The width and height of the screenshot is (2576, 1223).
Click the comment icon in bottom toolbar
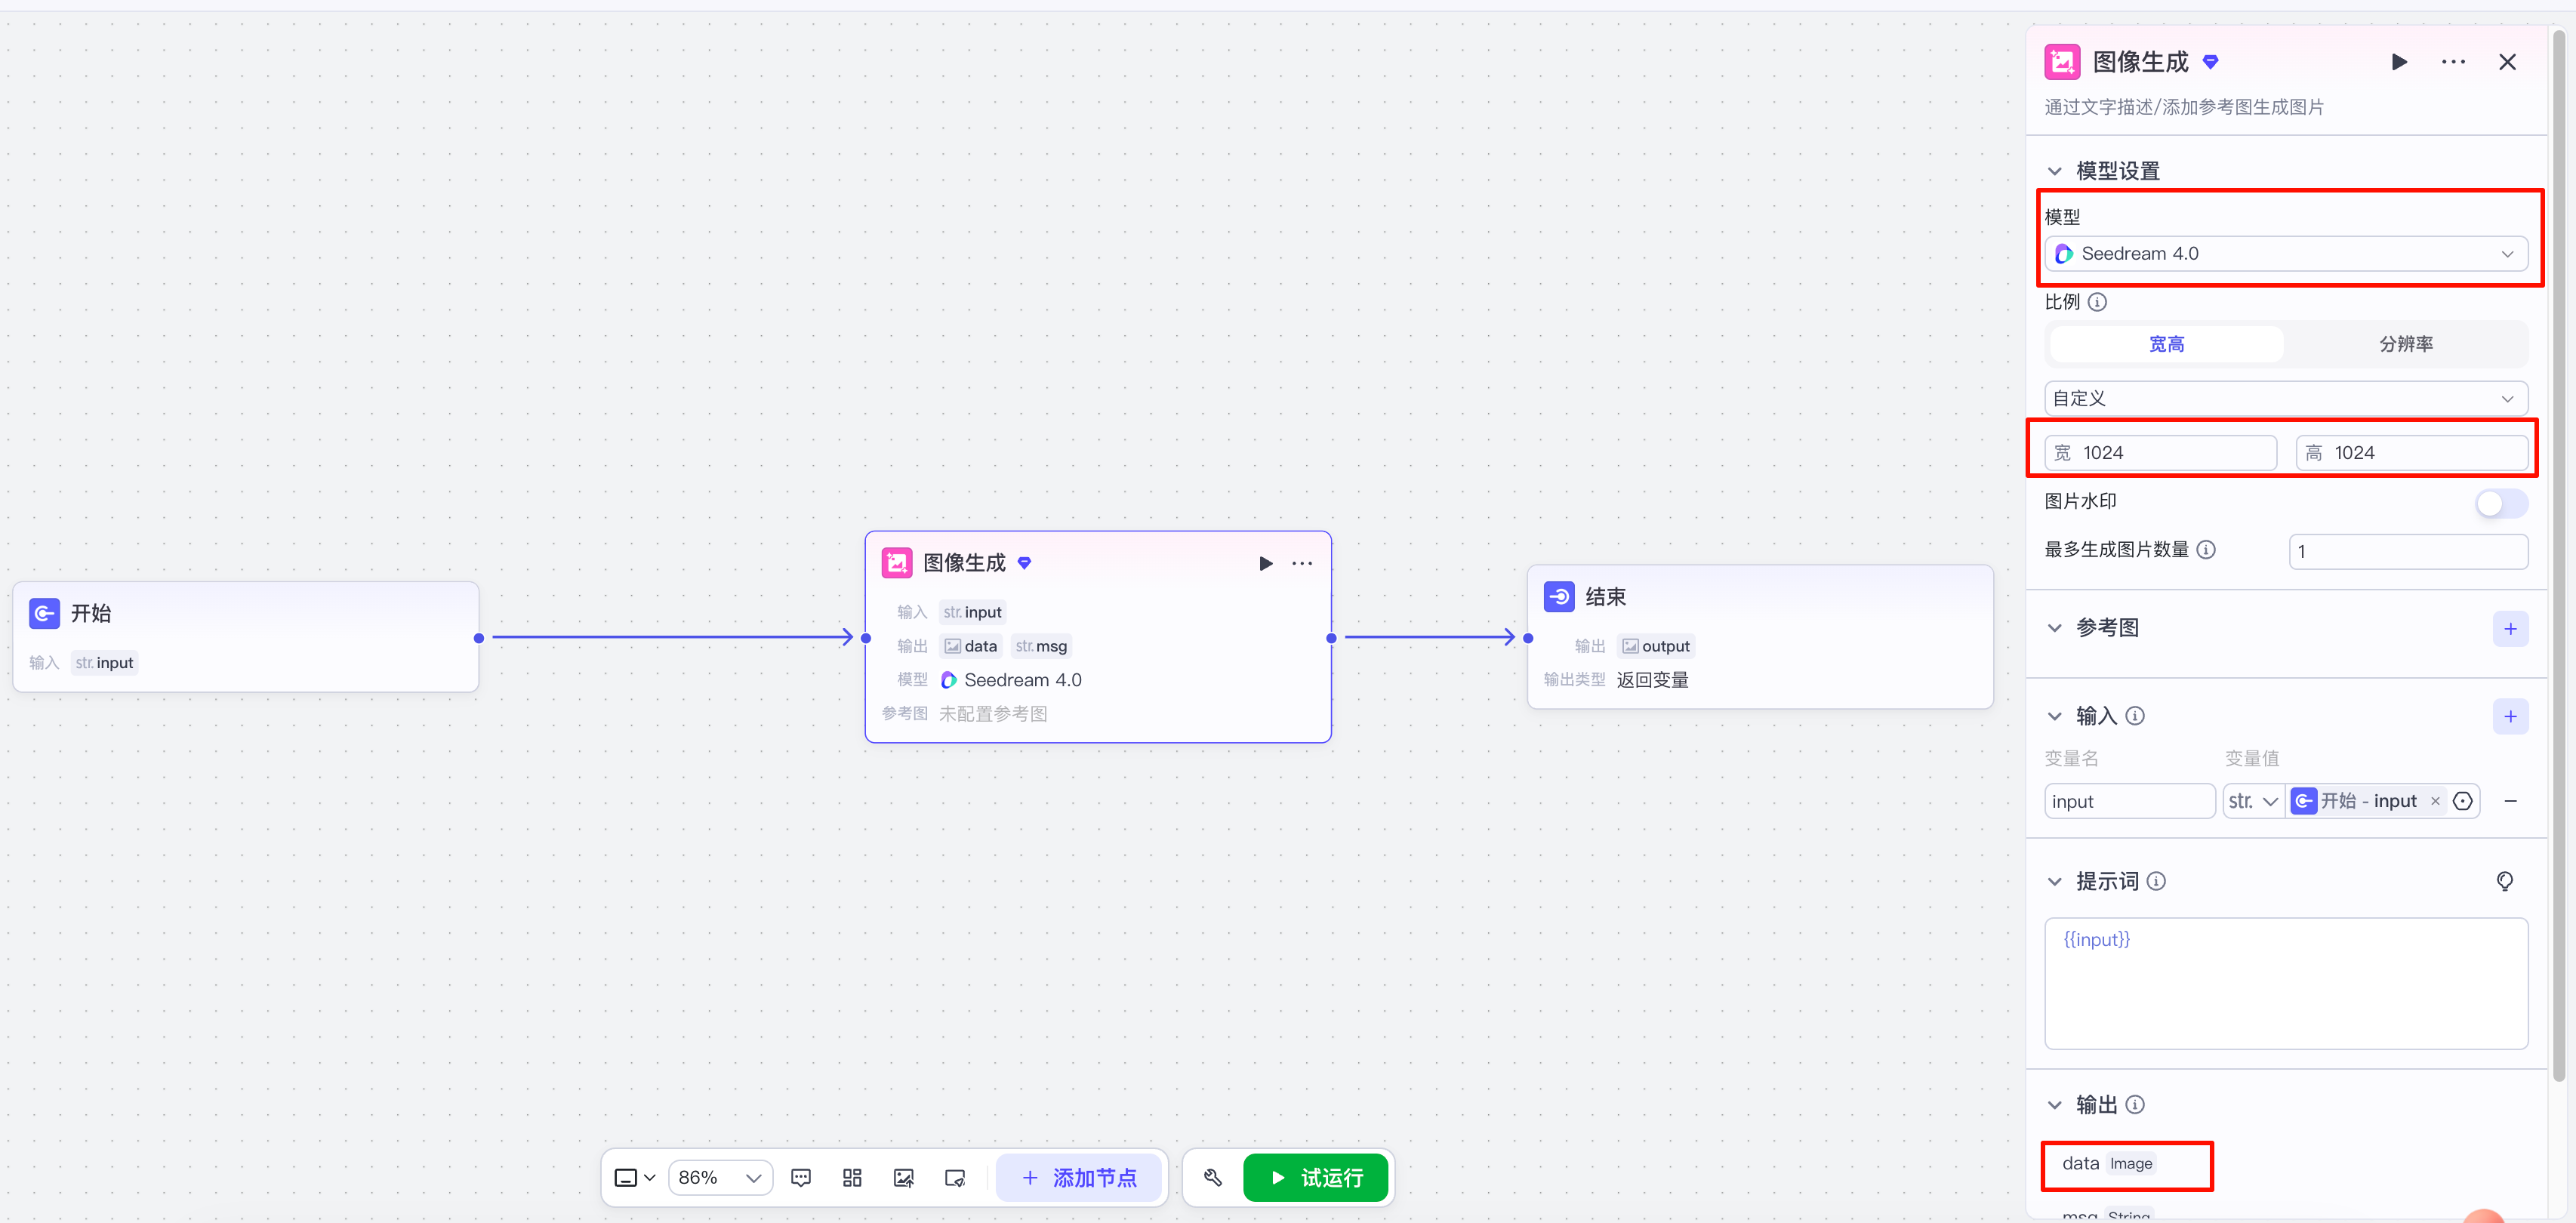[801, 1178]
